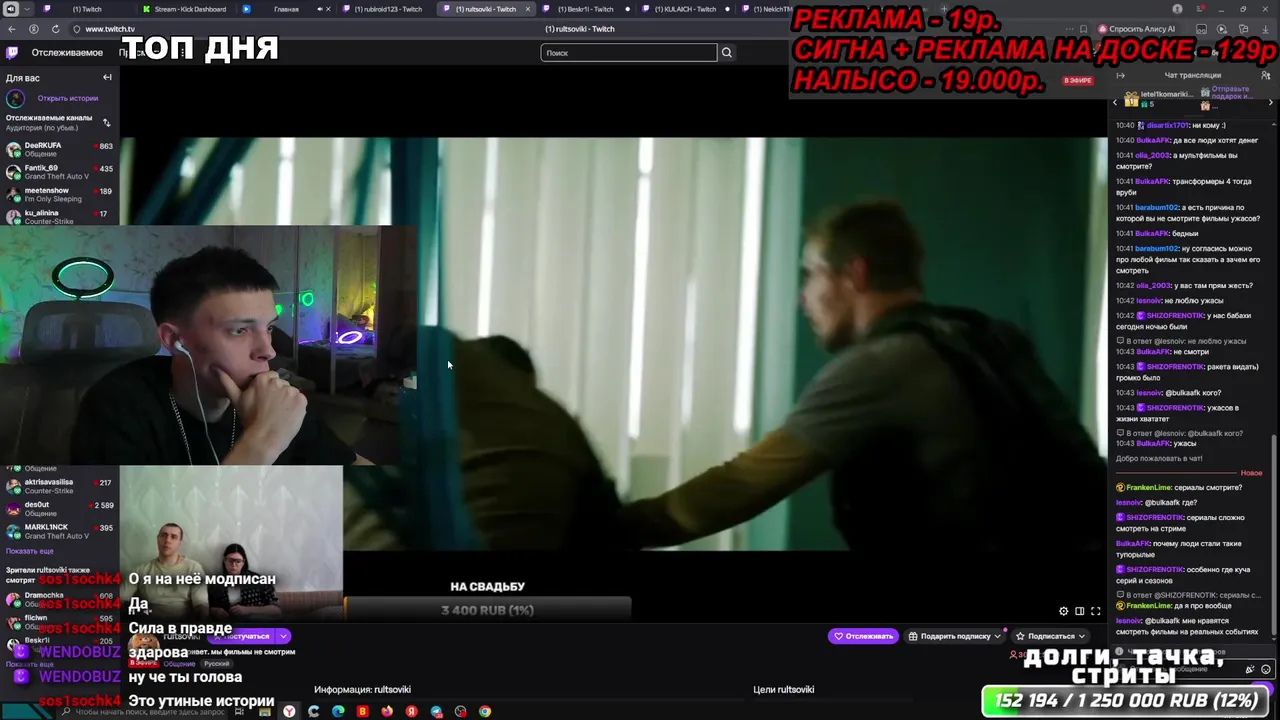Screen dimensions: 1280x720
Task: Click the НА СВАДЬБУ 3 400 RUB goal bar
Action: [x=488, y=609]
